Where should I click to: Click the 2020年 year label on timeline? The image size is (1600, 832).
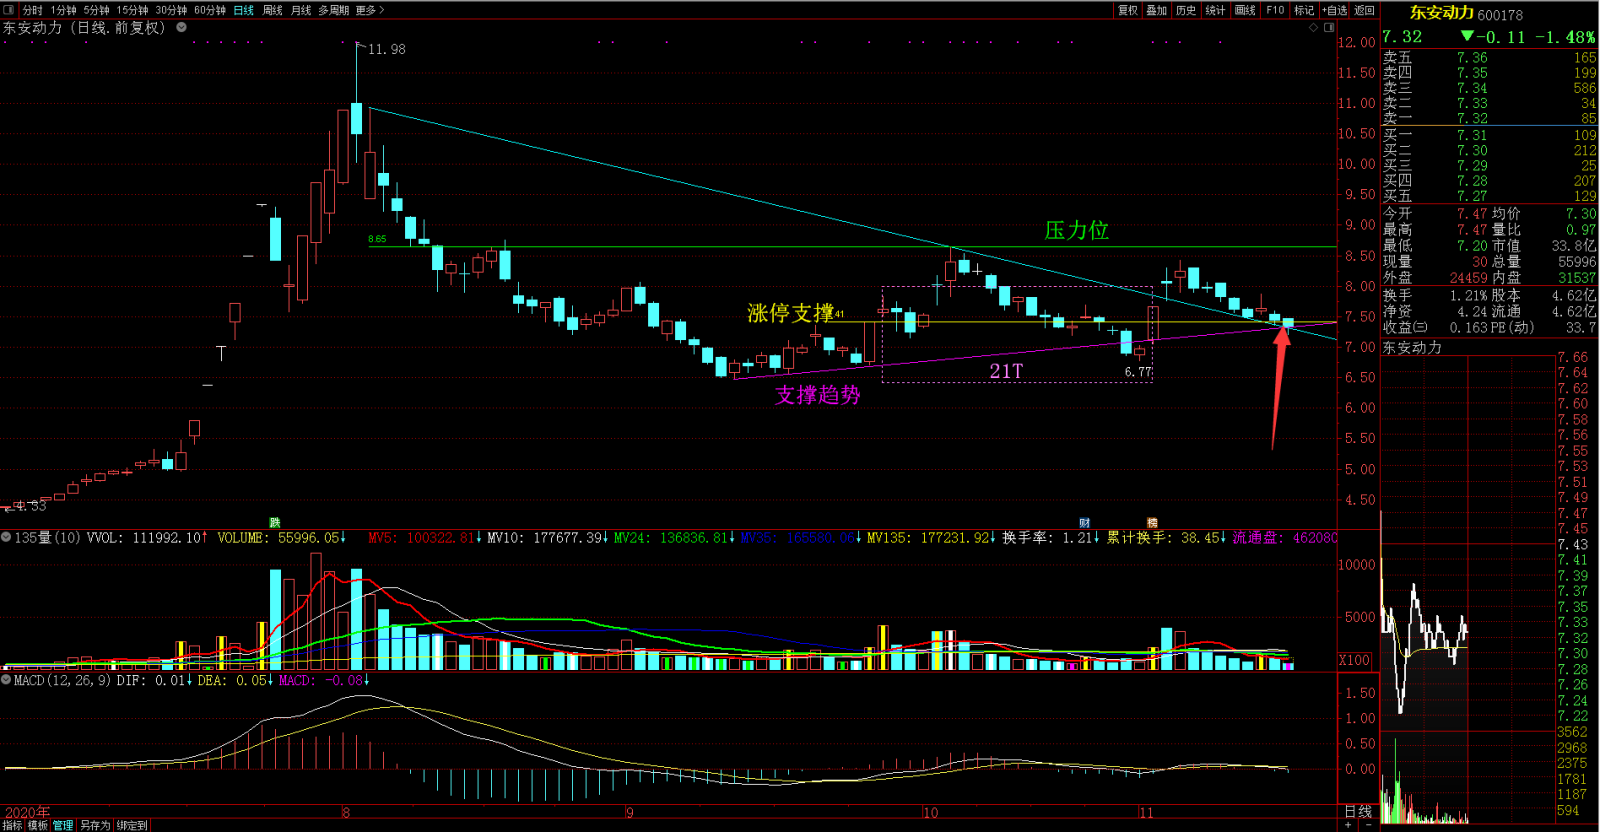[x=26, y=812]
